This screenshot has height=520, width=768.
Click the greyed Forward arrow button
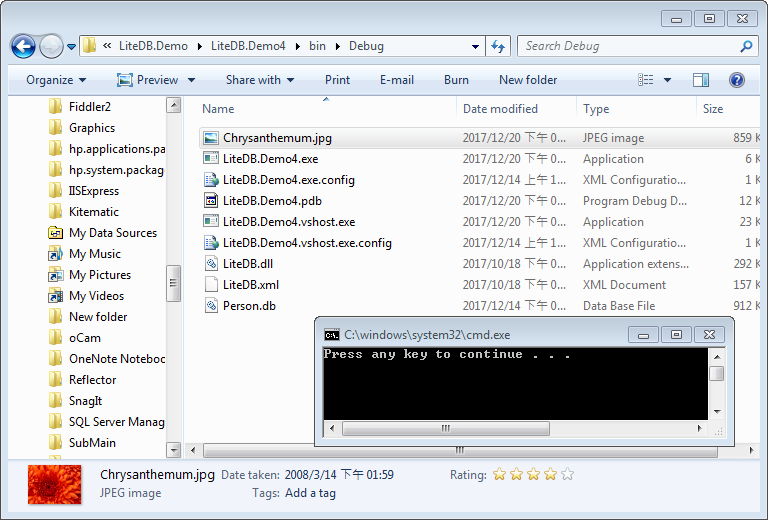[51, 47]
